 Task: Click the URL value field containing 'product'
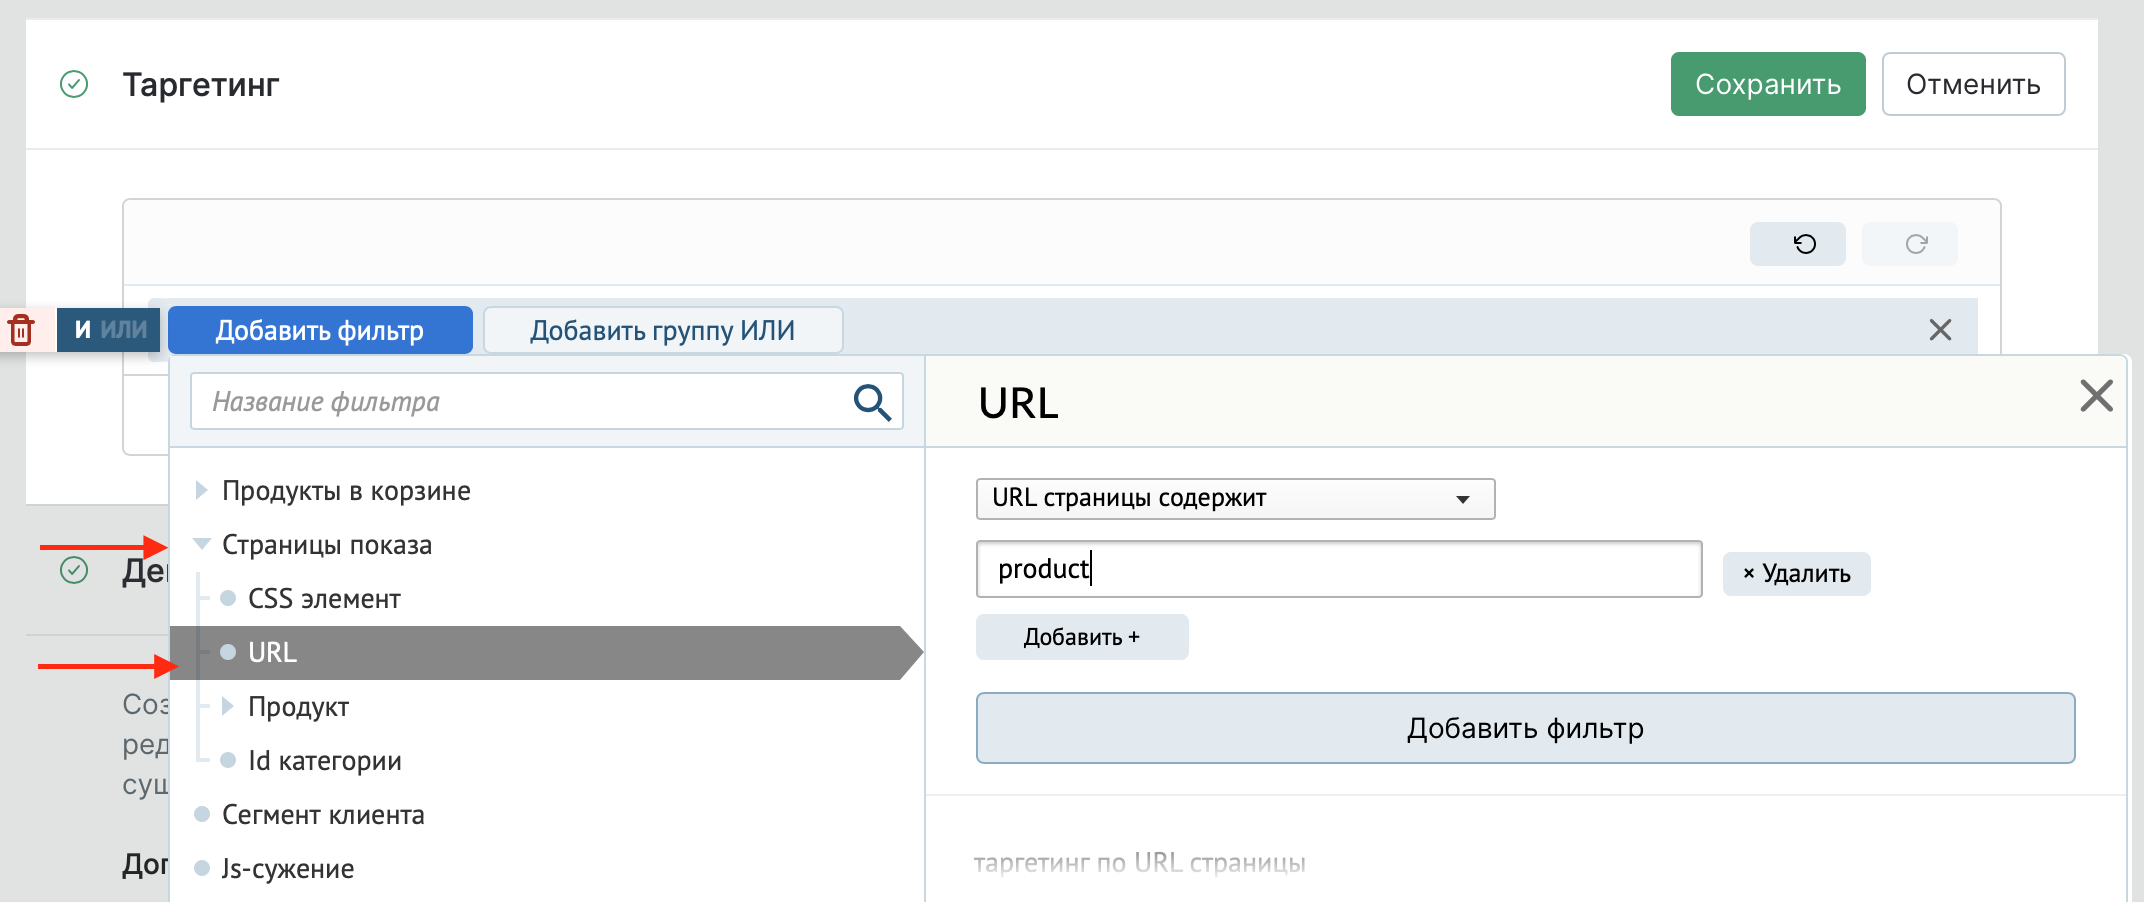[1339, 569]
